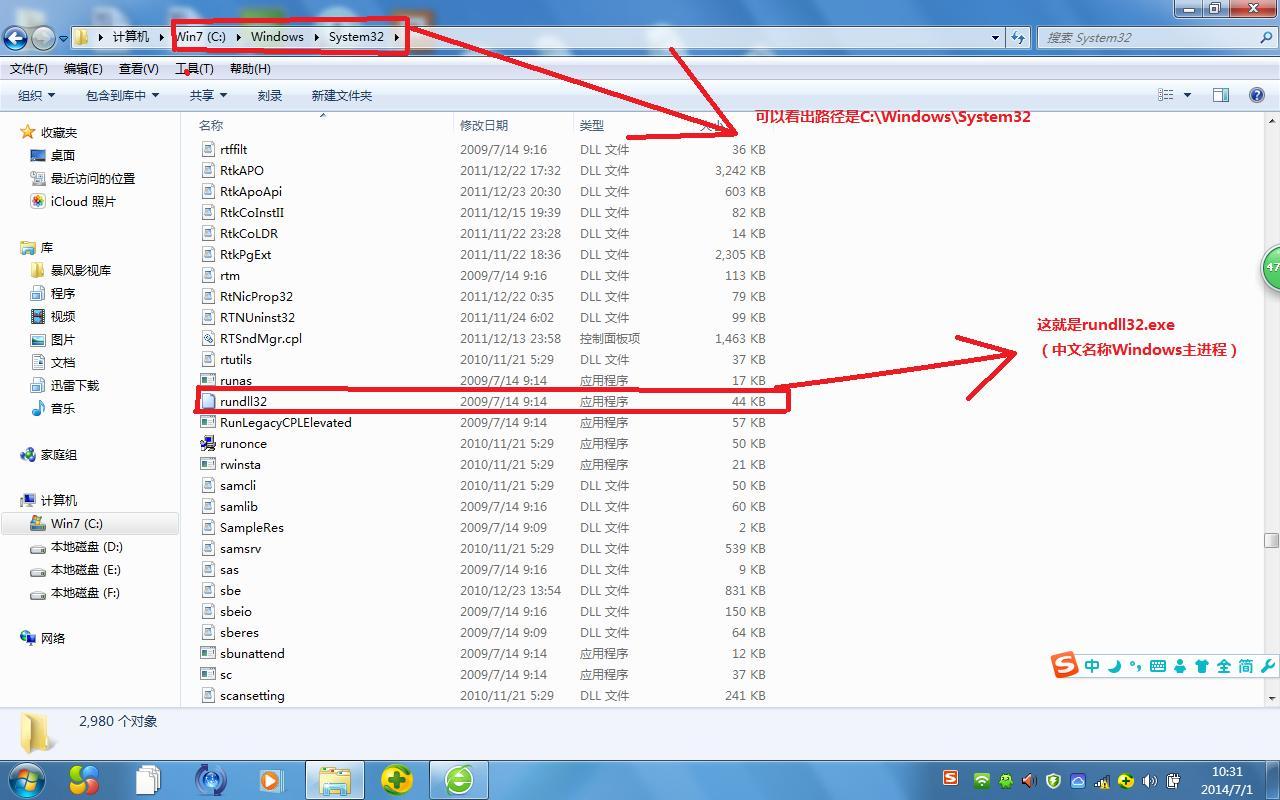This screenshot has width=1280, height=800.
Task: Toggle Sogou 简 simplified/traditional mode
Action: (1245, 666)
